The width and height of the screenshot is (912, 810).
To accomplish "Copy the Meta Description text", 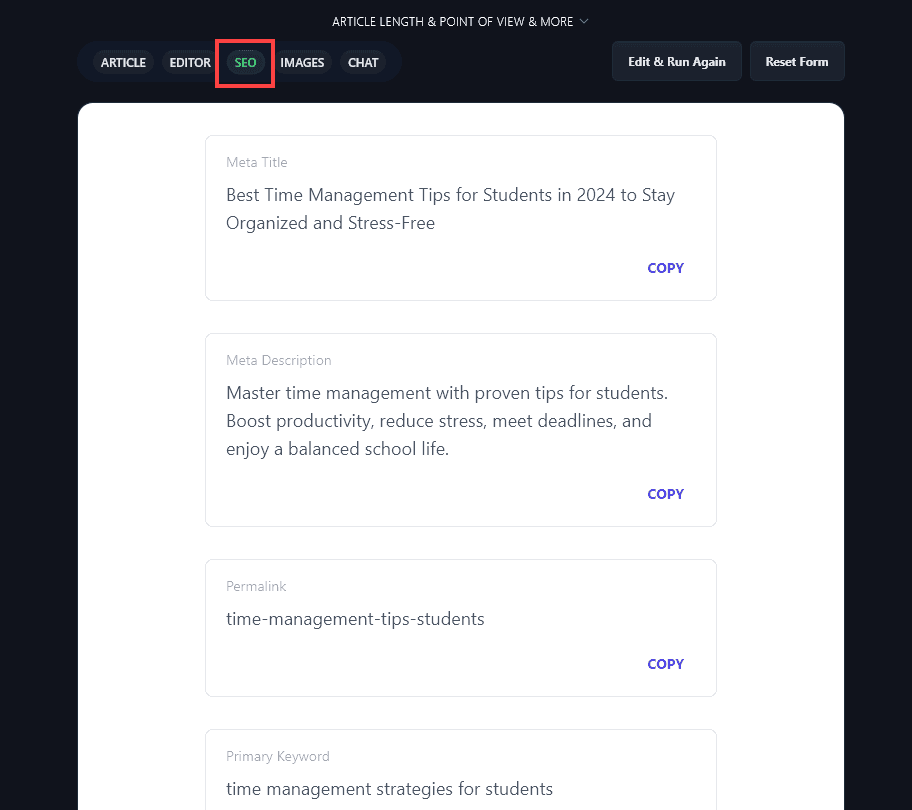I will pyautogui.click(x=665, y=493).
